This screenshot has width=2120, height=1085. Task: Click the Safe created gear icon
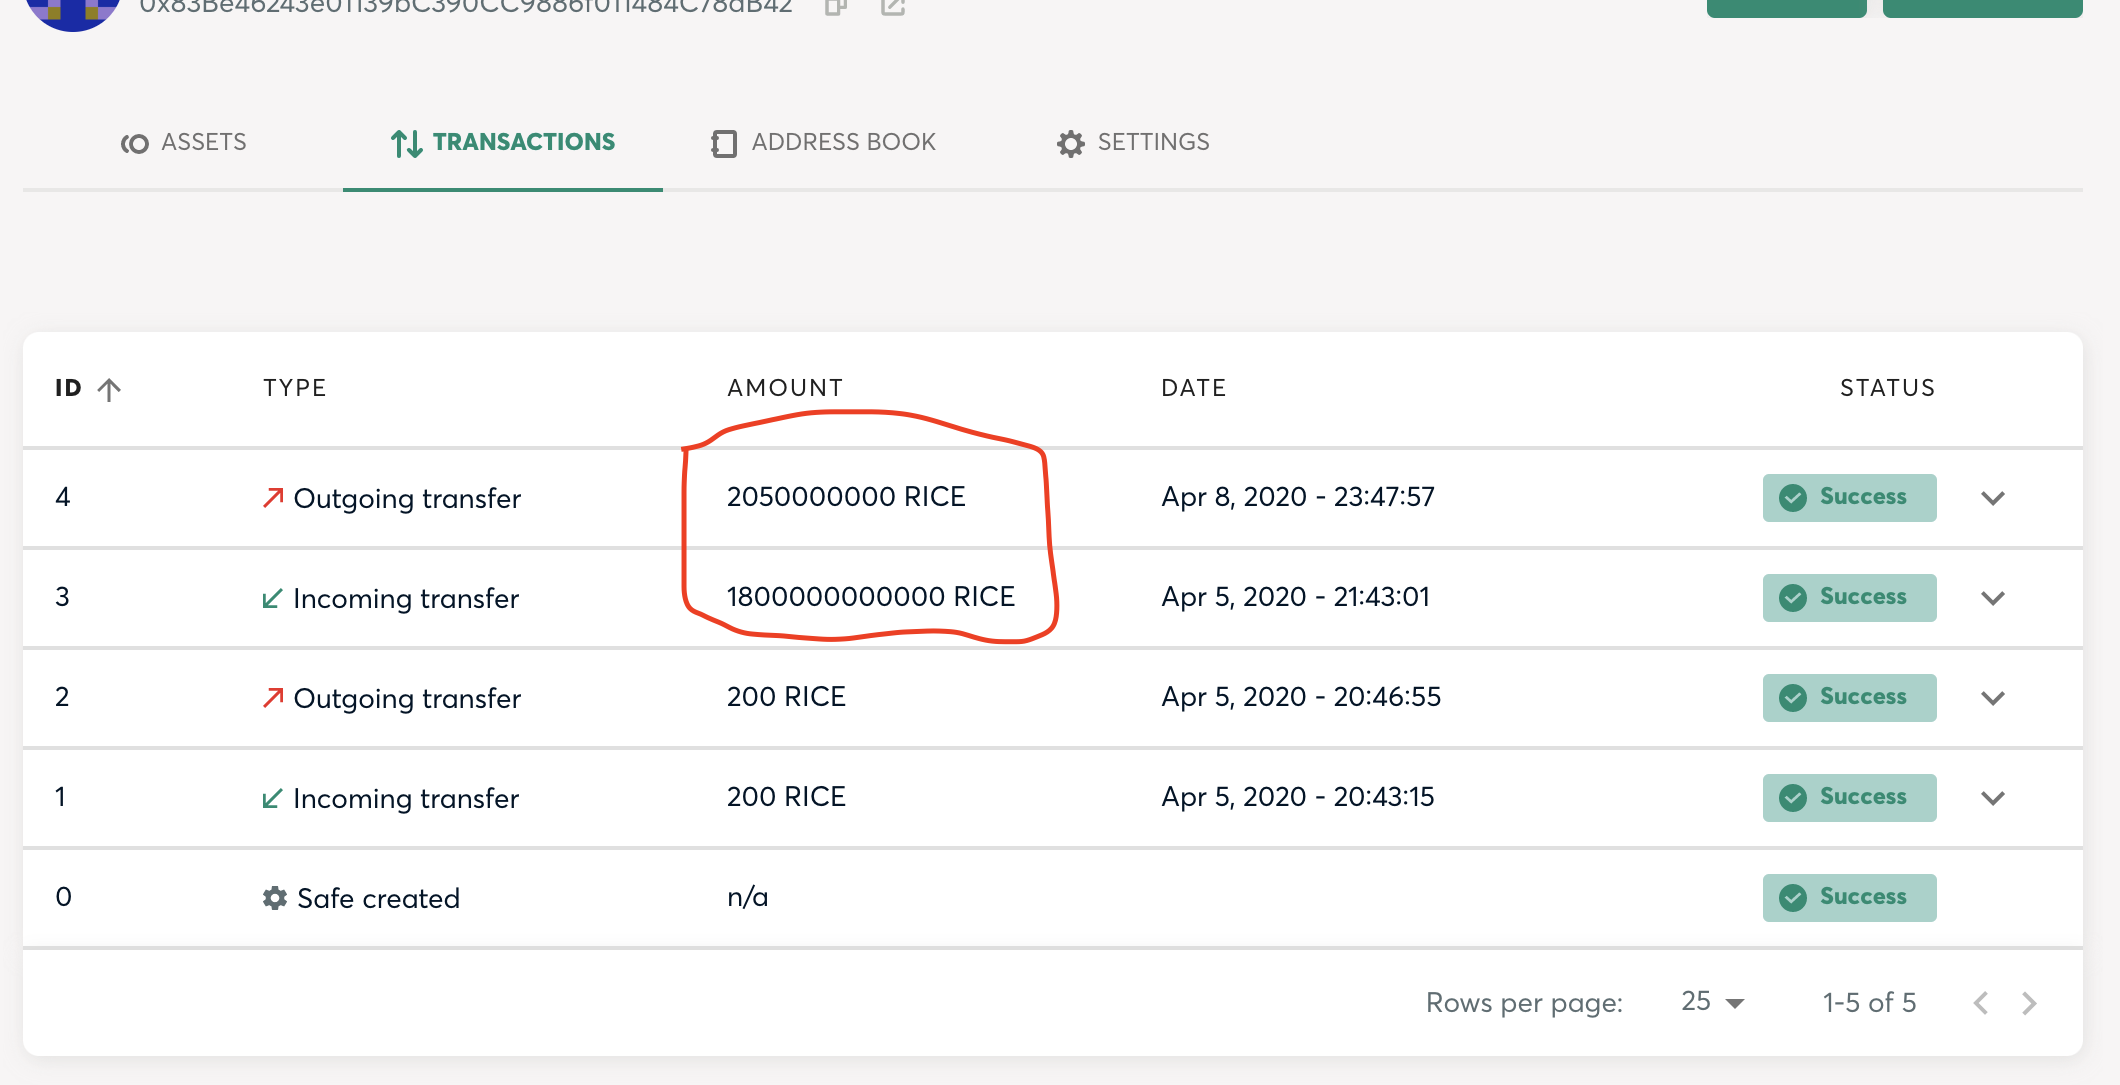click(275, 898)
